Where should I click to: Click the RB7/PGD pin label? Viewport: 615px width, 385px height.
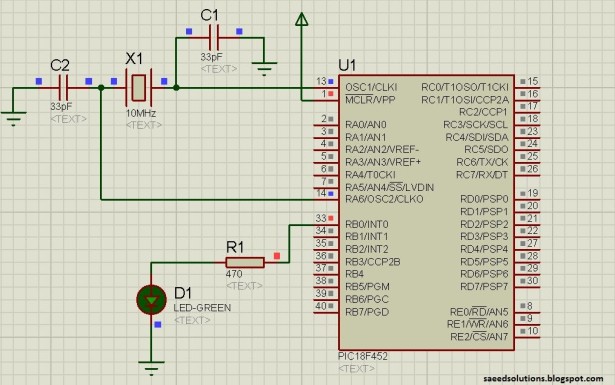[x=367, y=312]
